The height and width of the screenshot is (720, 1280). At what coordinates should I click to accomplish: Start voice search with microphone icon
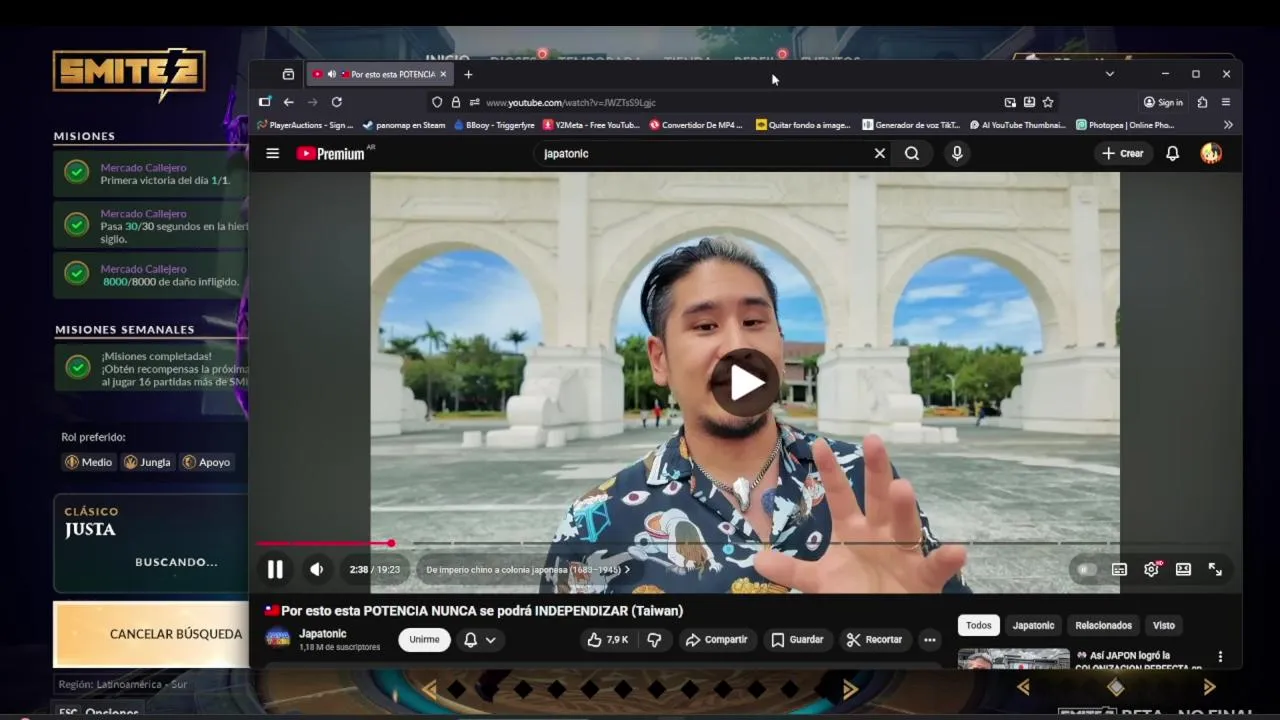pos(957,153)
